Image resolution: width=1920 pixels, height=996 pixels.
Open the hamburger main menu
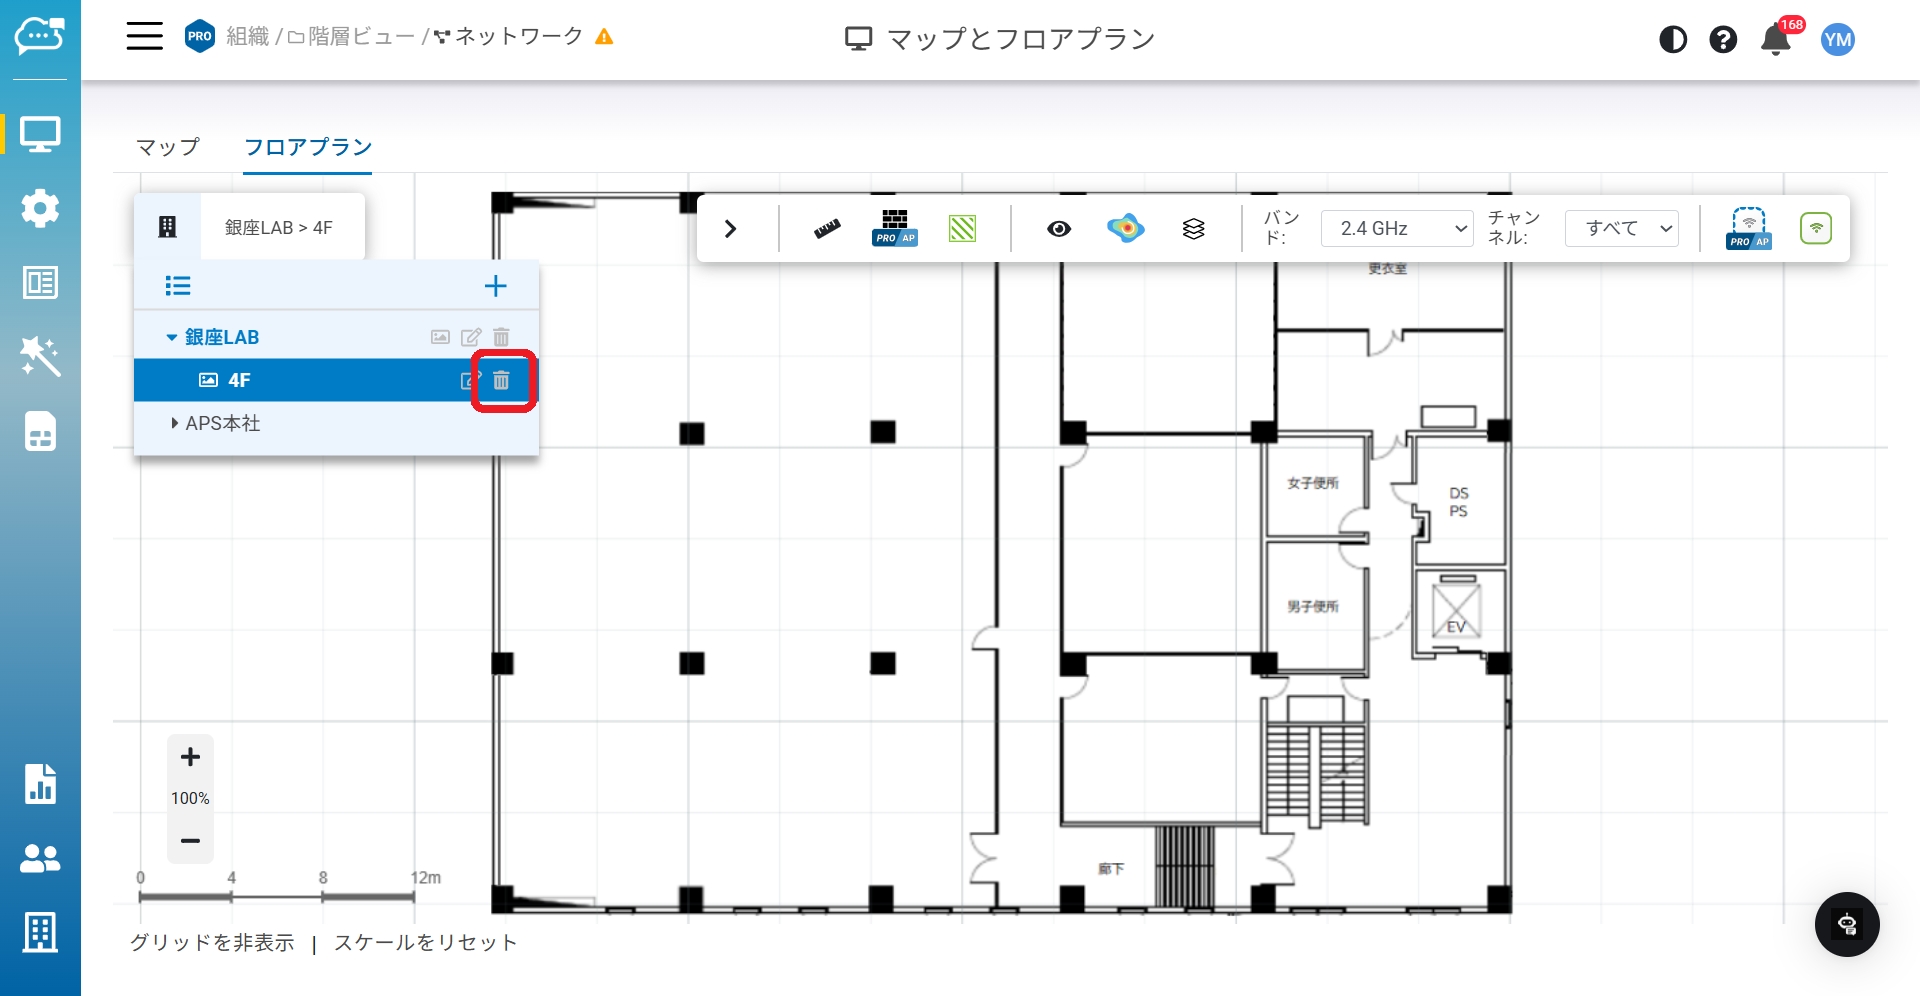click(x=145, y=37)
